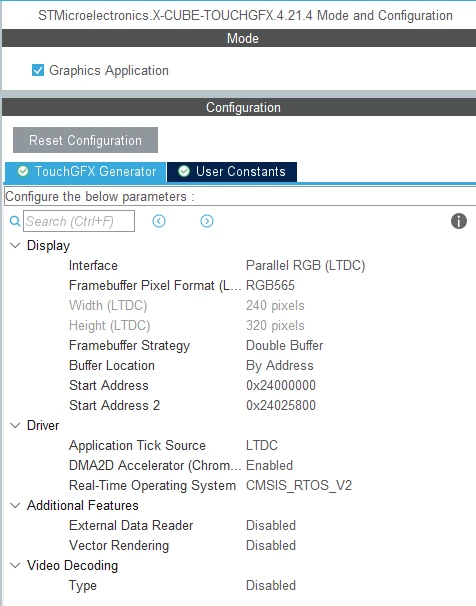The width and height of the screenshot is (476, 606).
Task: Click the Reset Configuration button
Action: pyautogui.click(x=85, y=140)
